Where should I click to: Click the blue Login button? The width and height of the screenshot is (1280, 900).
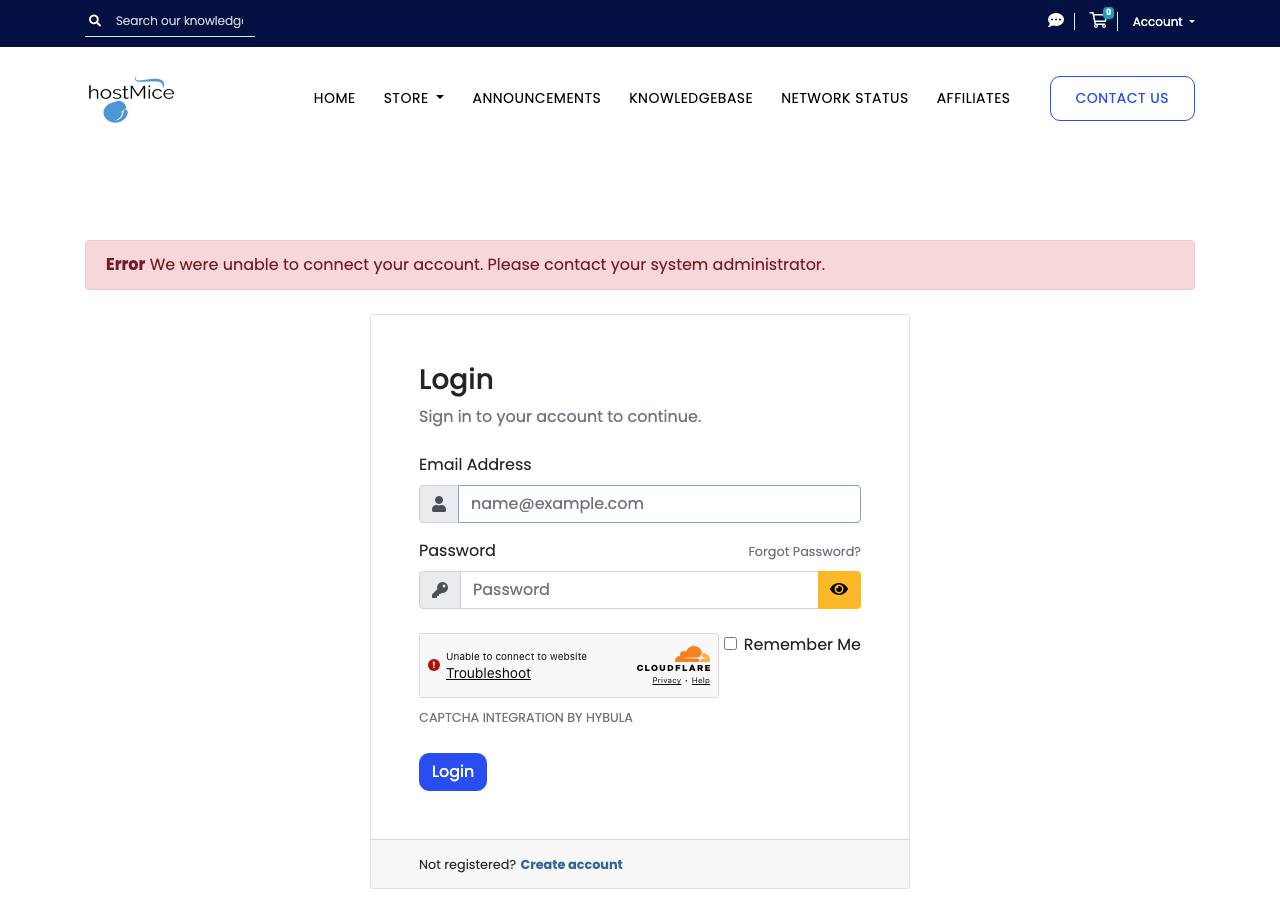453,772
